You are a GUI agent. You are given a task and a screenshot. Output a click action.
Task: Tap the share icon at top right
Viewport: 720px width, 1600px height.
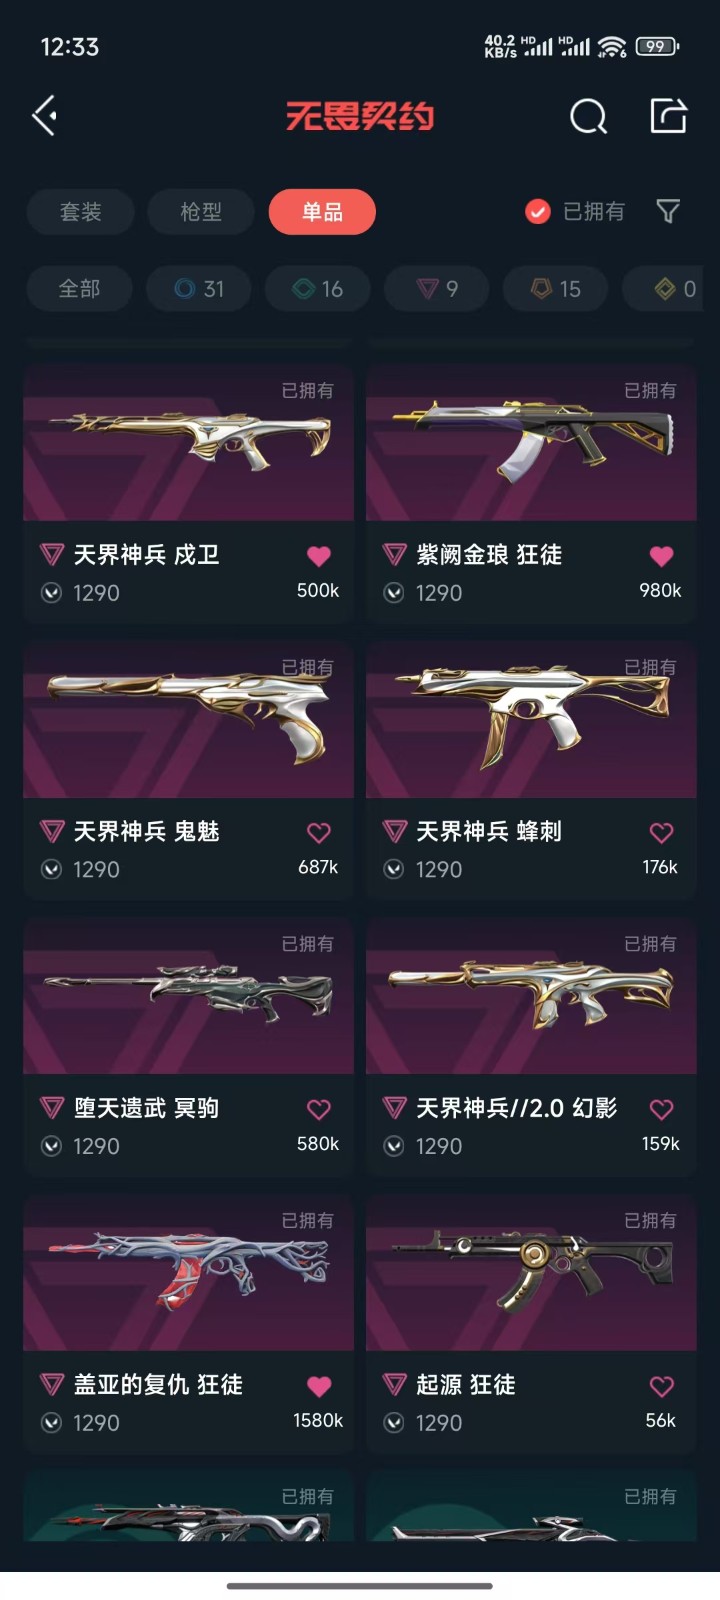(x=668, y=116)
